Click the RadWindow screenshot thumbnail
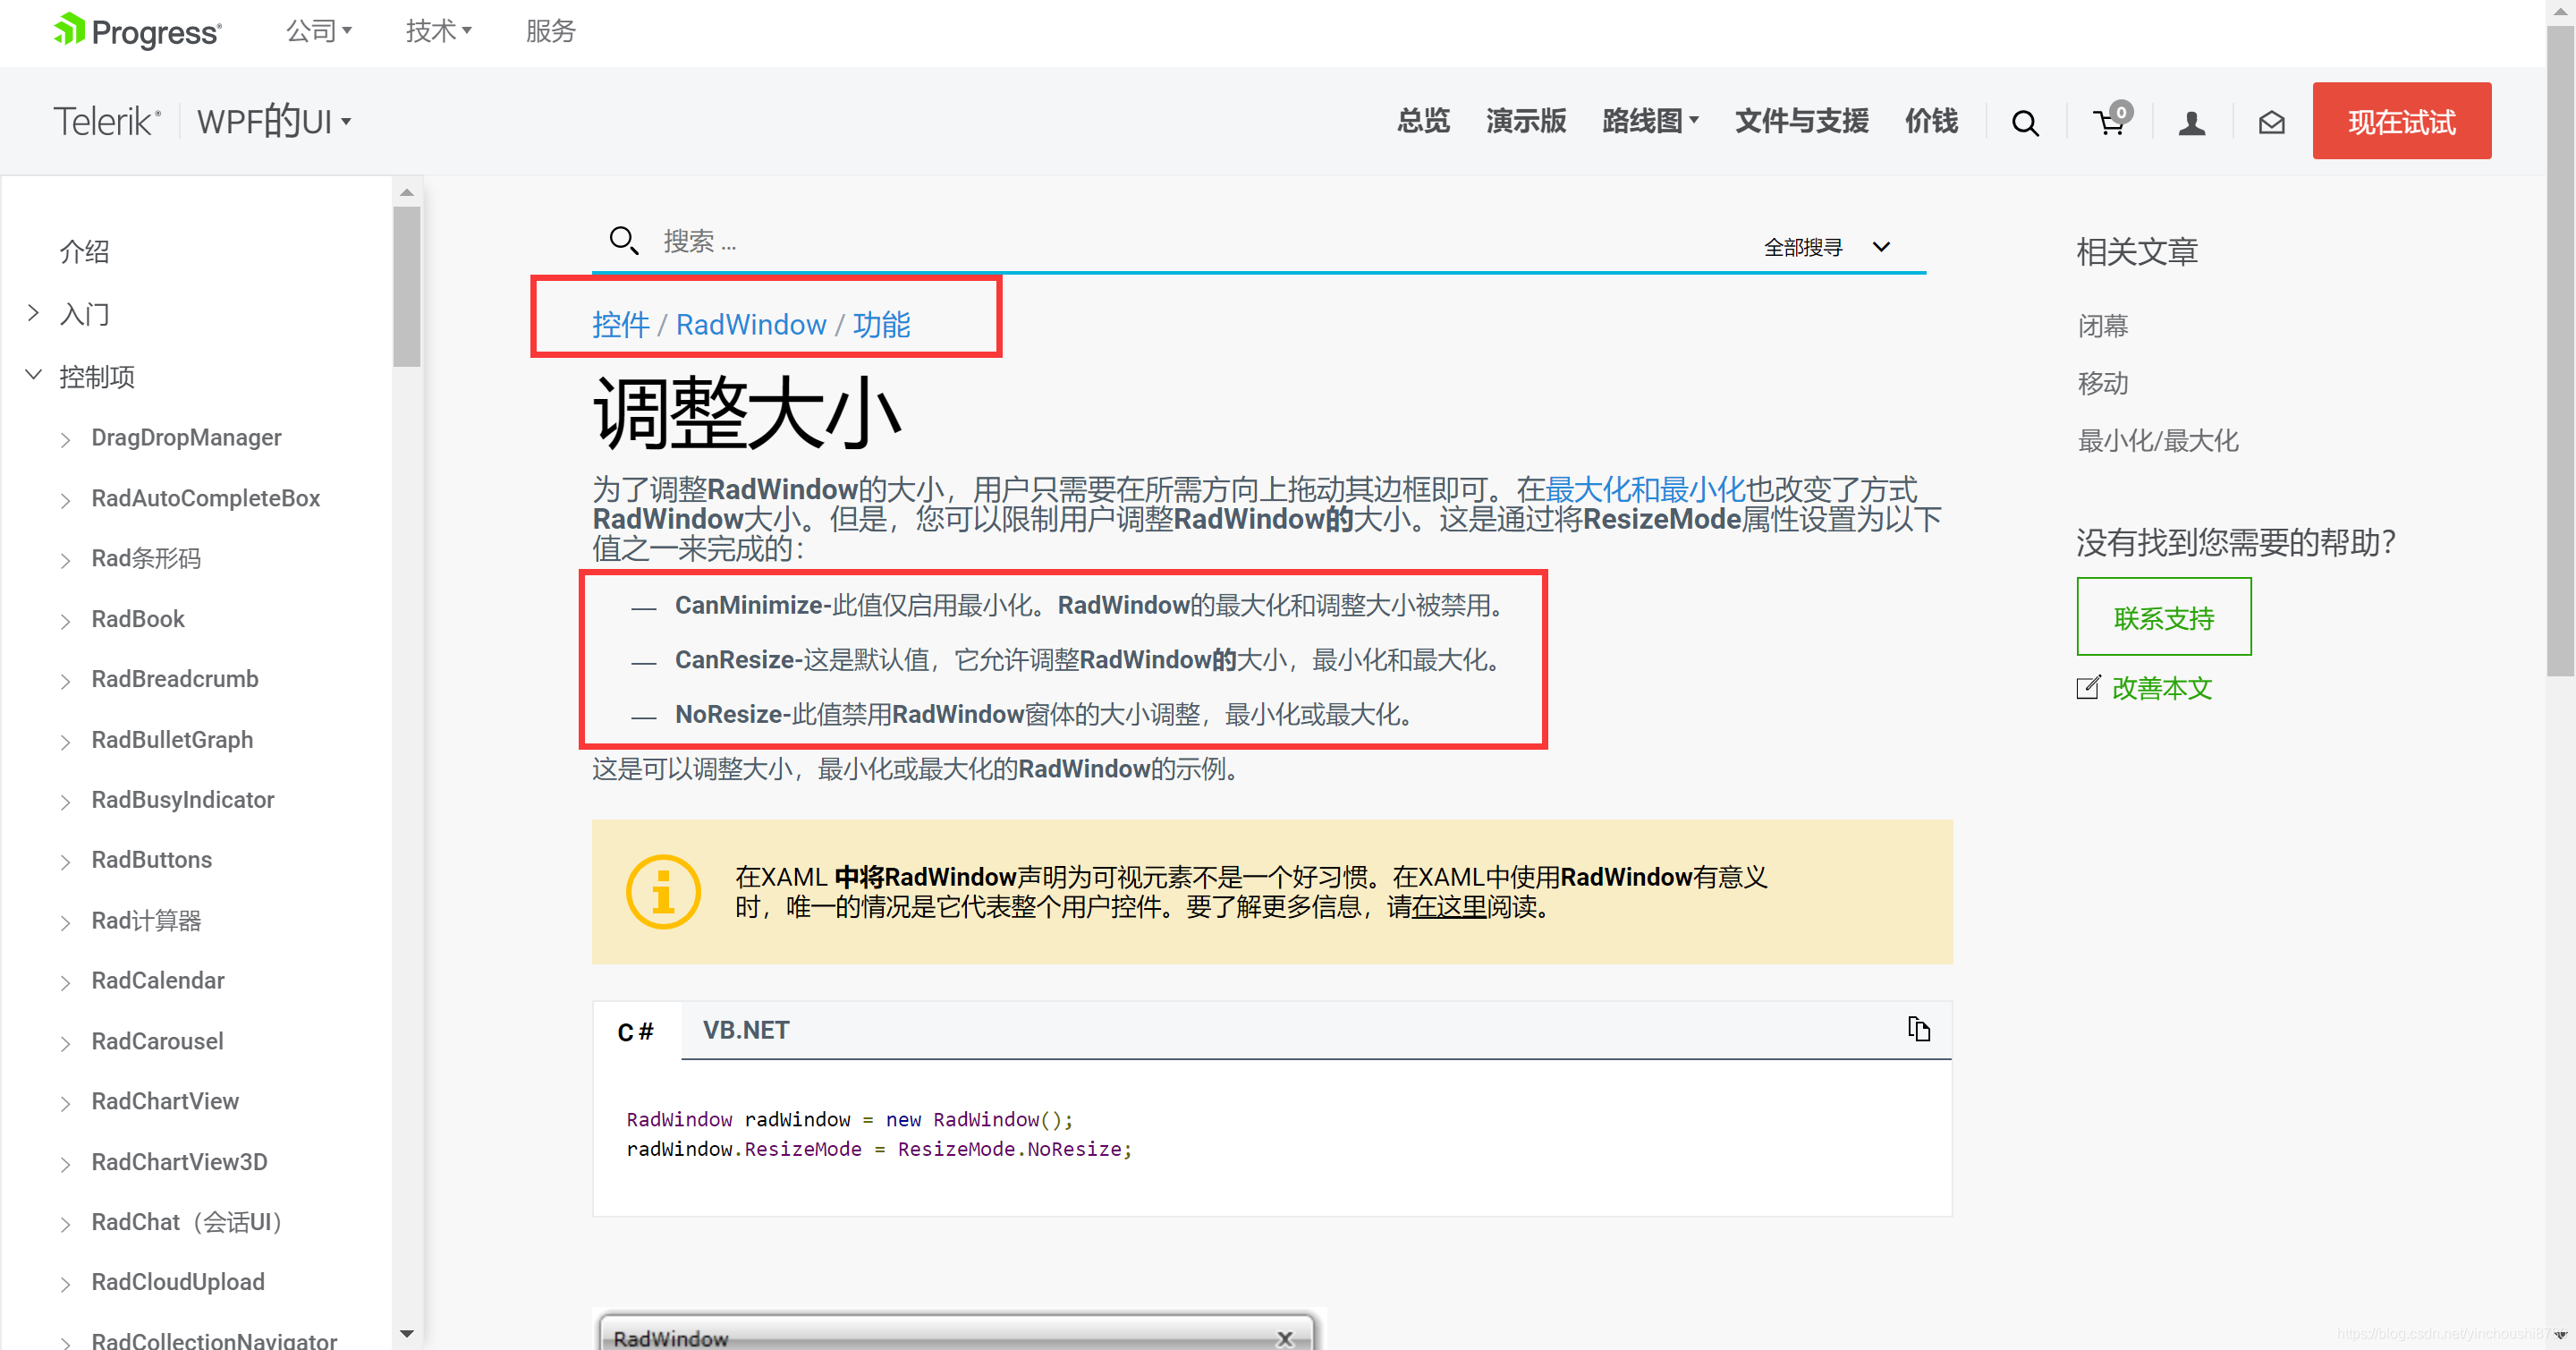 958,1329
